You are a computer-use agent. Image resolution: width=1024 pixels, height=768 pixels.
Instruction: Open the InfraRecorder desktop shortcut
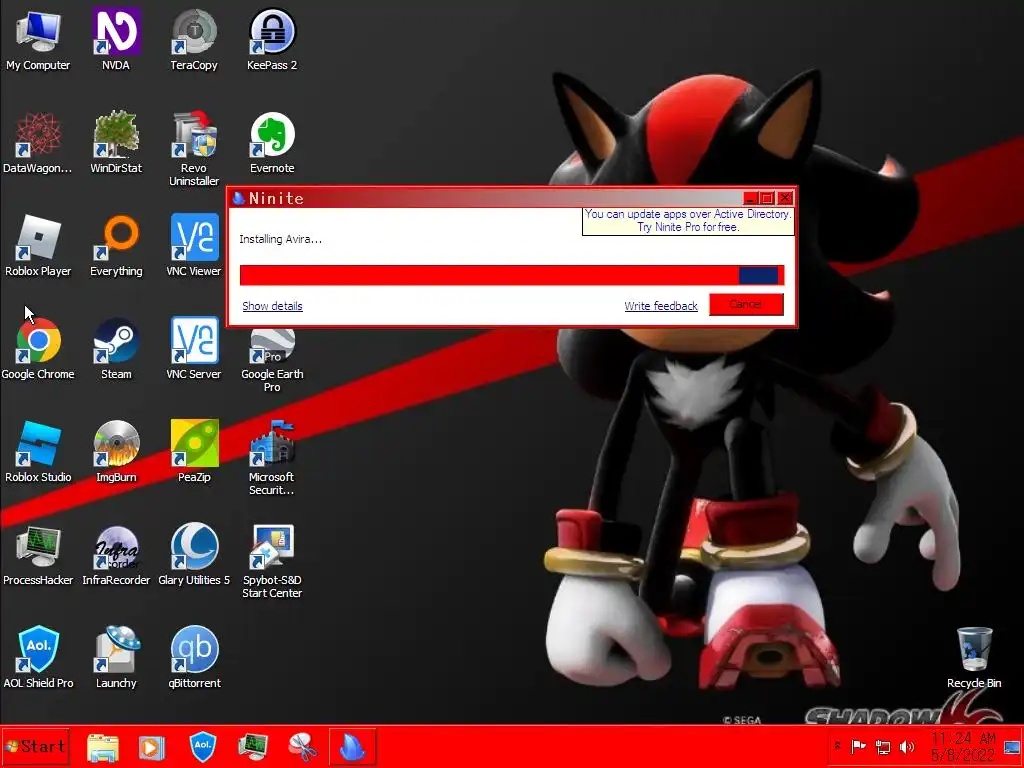[x=116, y=555]
